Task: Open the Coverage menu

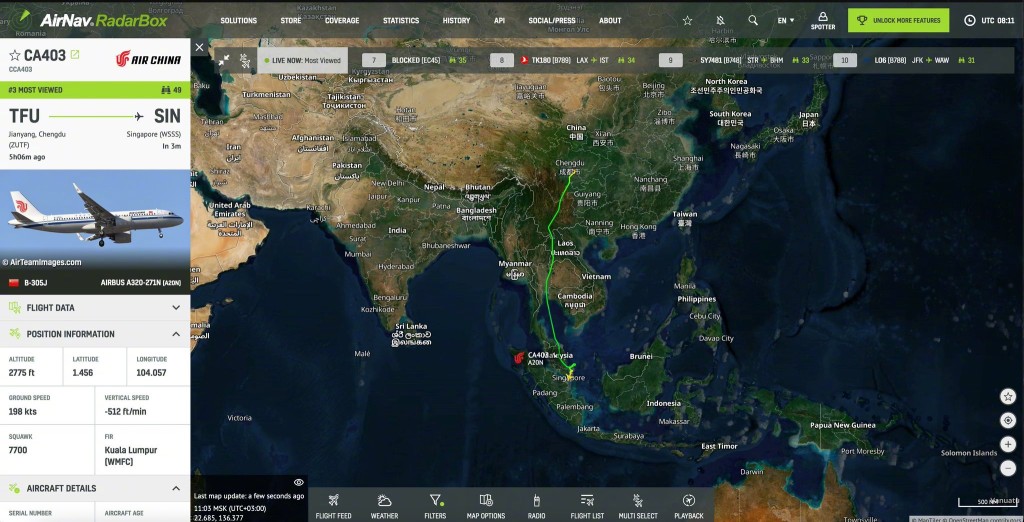Action: (x=342, y=20)
